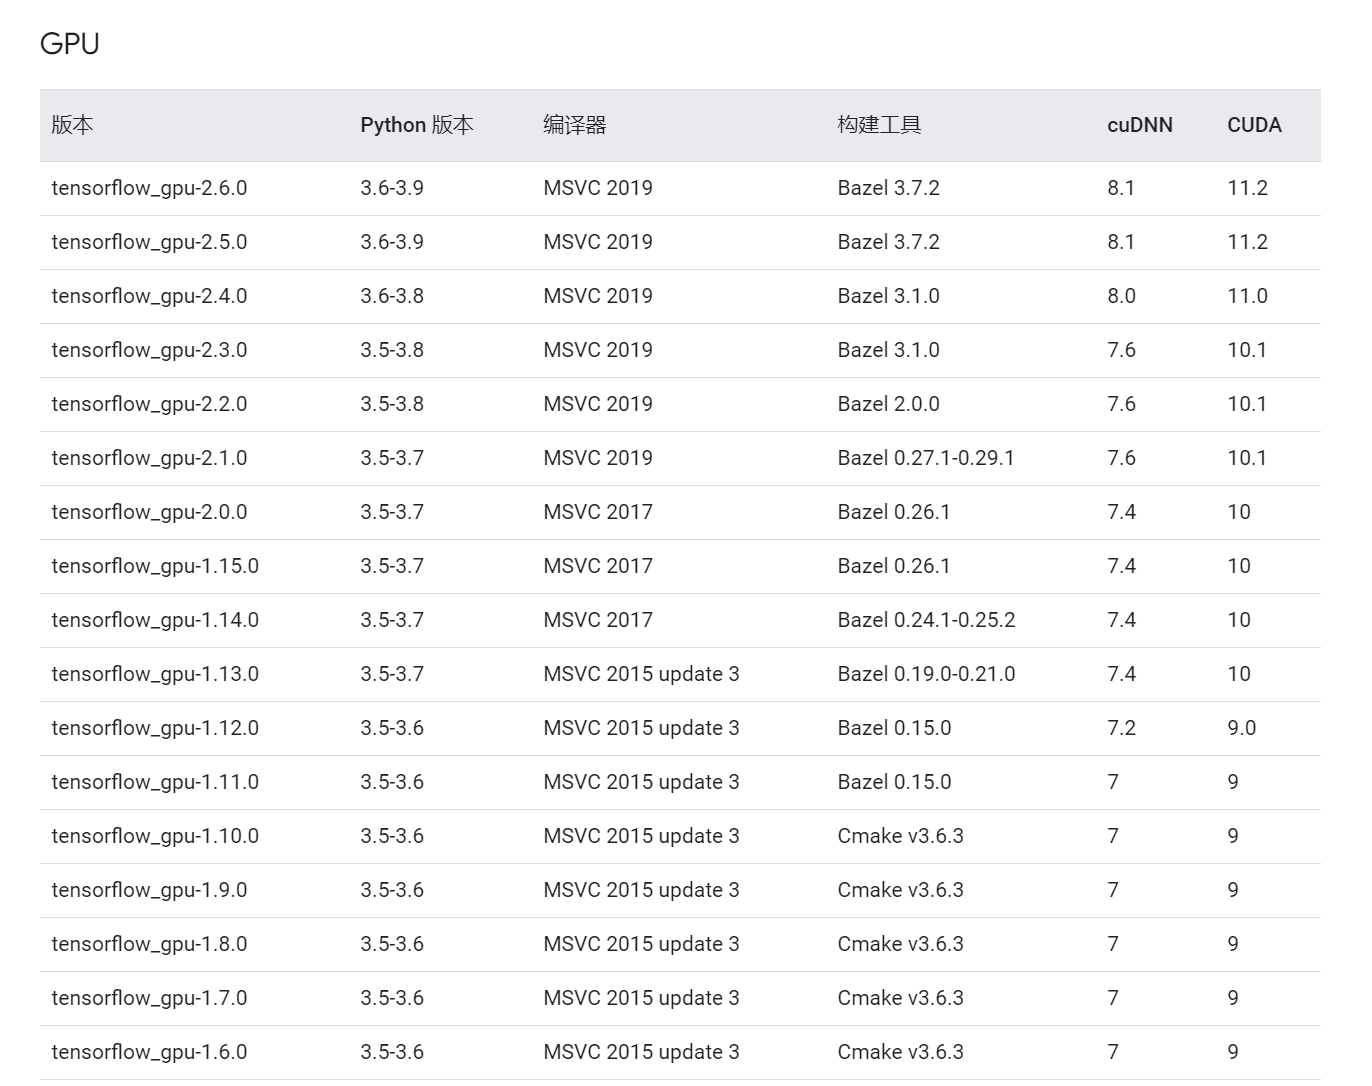The height and width of the screenshot is (1086, 1372).
Task: Click the Bazel 0.24.1-0.25.2 cell
Action: pos(926,620)
